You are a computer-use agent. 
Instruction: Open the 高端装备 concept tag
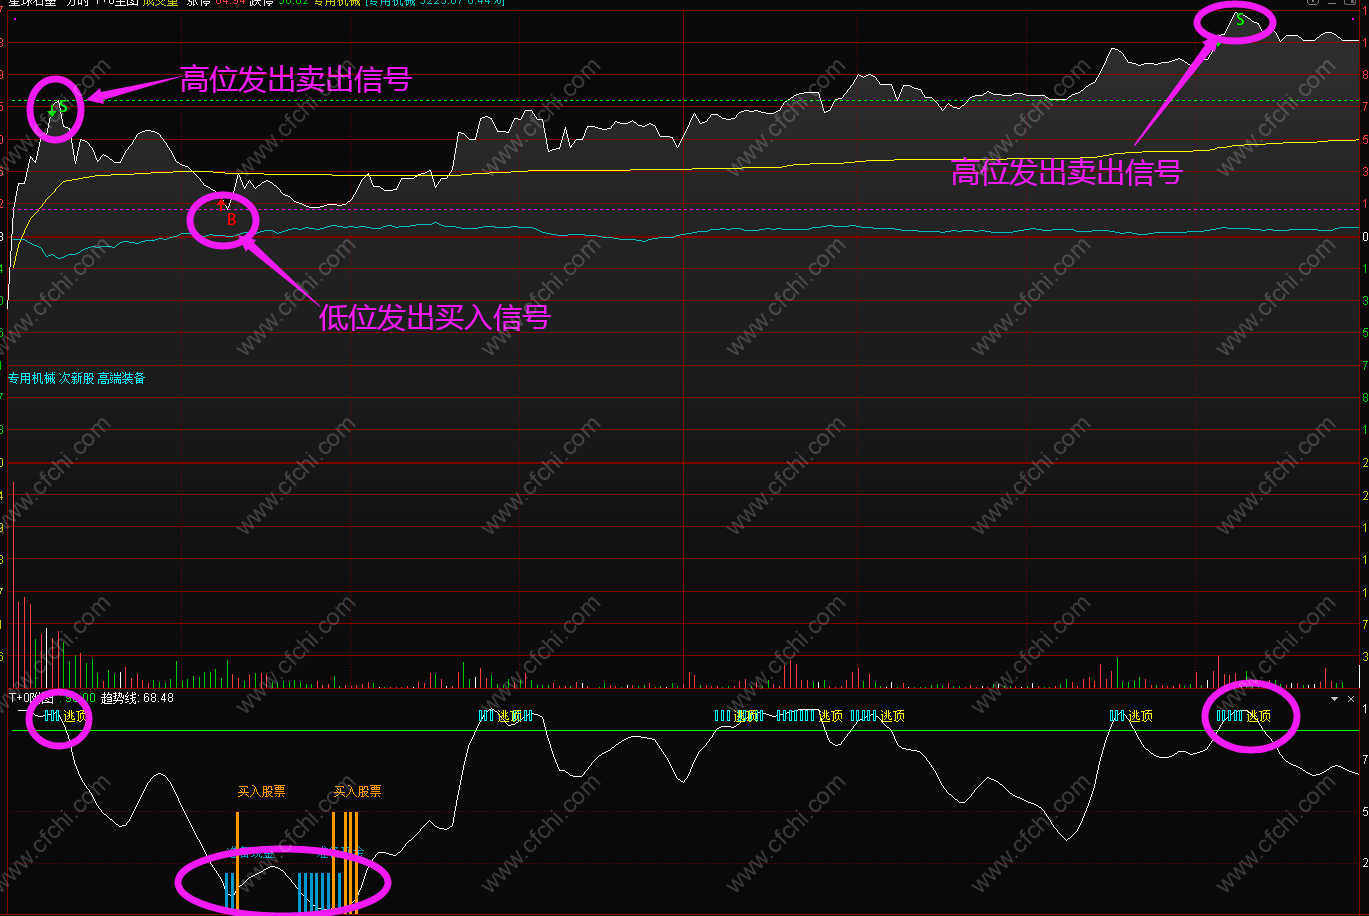click(121, 379)
